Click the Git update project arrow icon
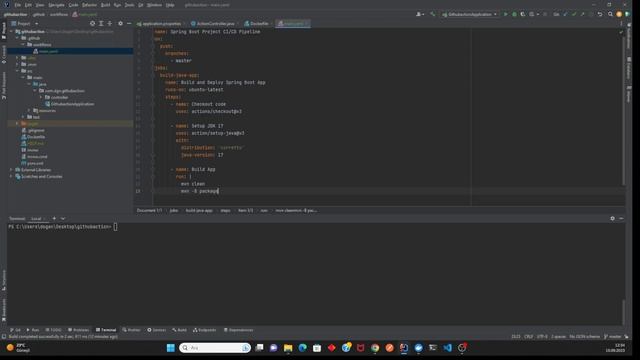640x360 pixels. tap(565, 14)
